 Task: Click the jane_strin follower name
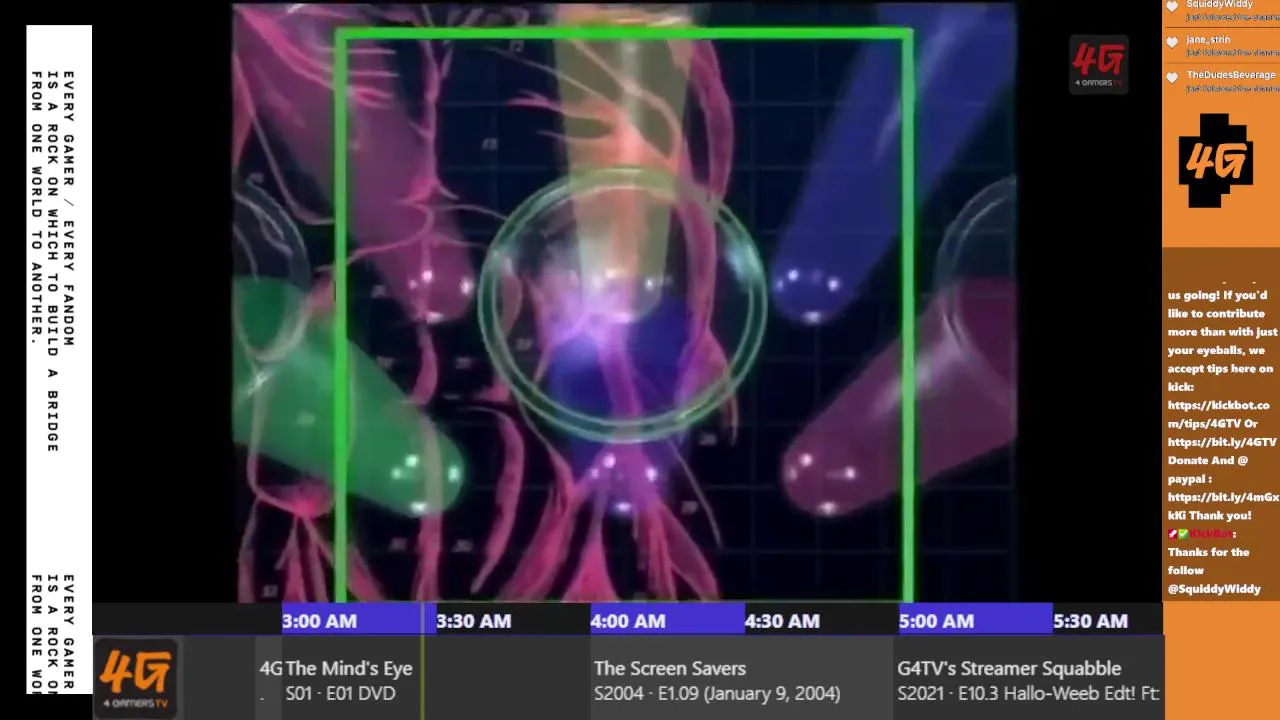click(x=1208, y=40)
